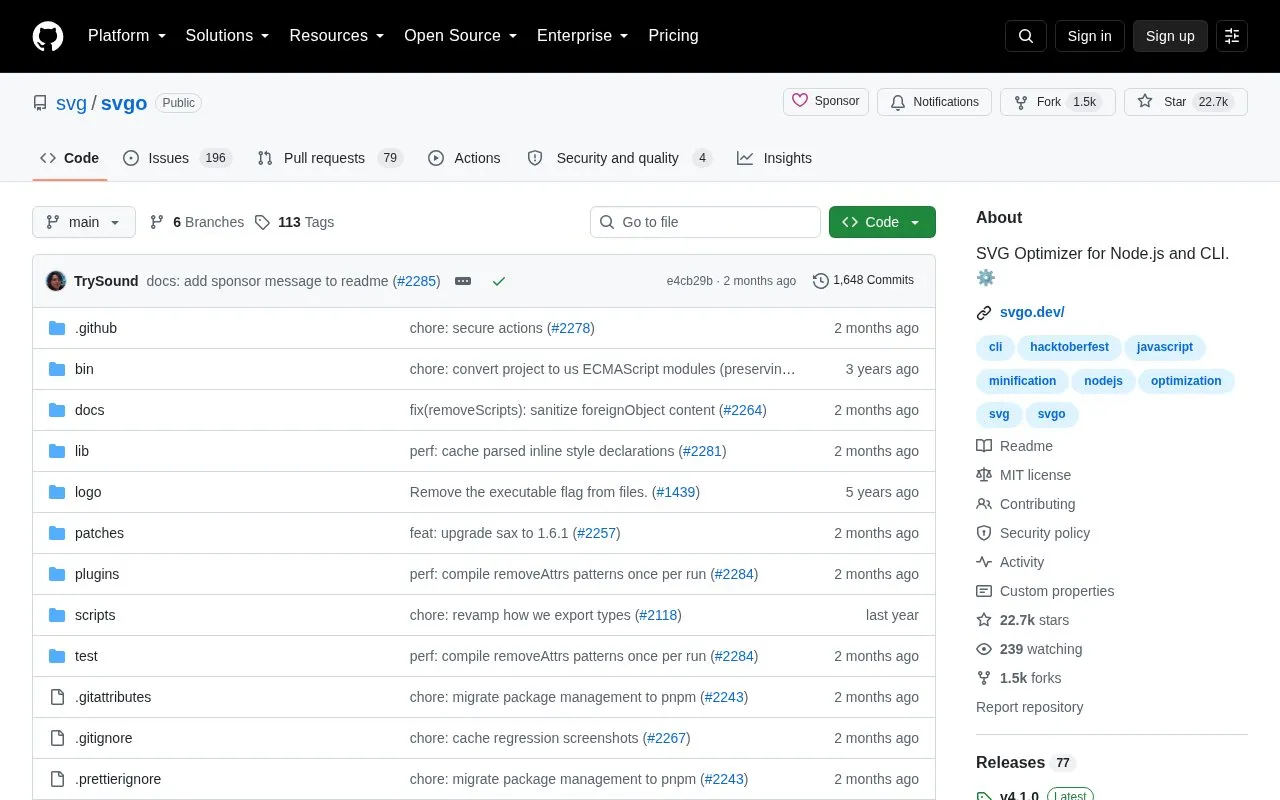Switch to the Security and quality tab
Image resolution: width=1280 pixels, height=800 pixels.
[619, 158]
